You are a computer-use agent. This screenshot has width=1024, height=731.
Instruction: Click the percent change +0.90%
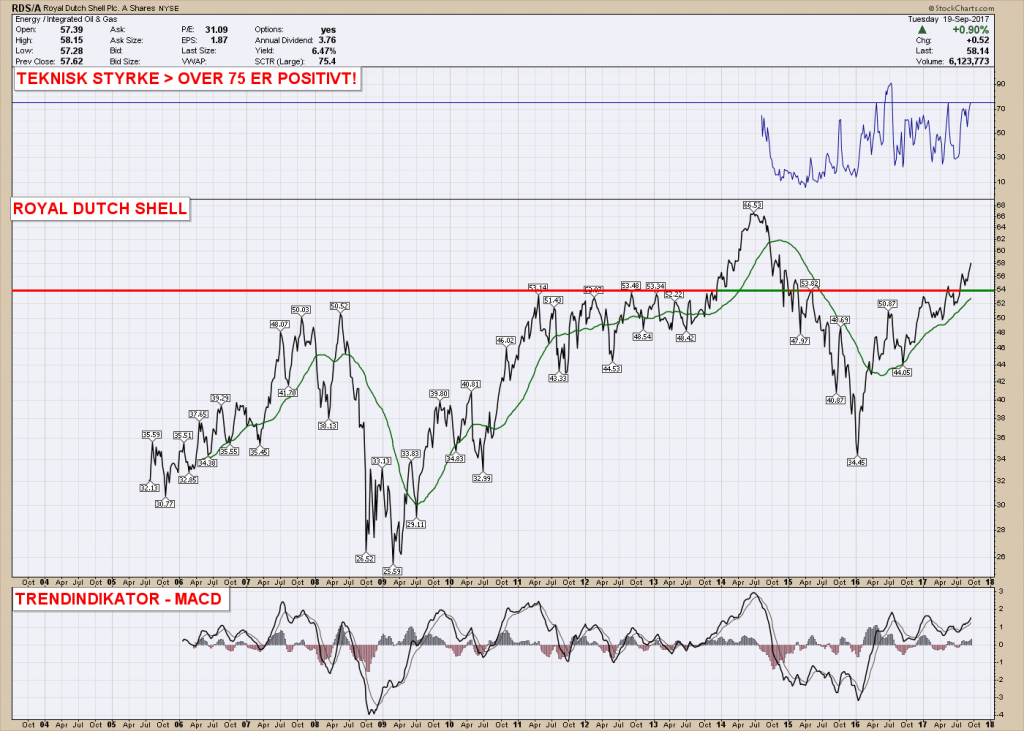(x=970, y=30)
